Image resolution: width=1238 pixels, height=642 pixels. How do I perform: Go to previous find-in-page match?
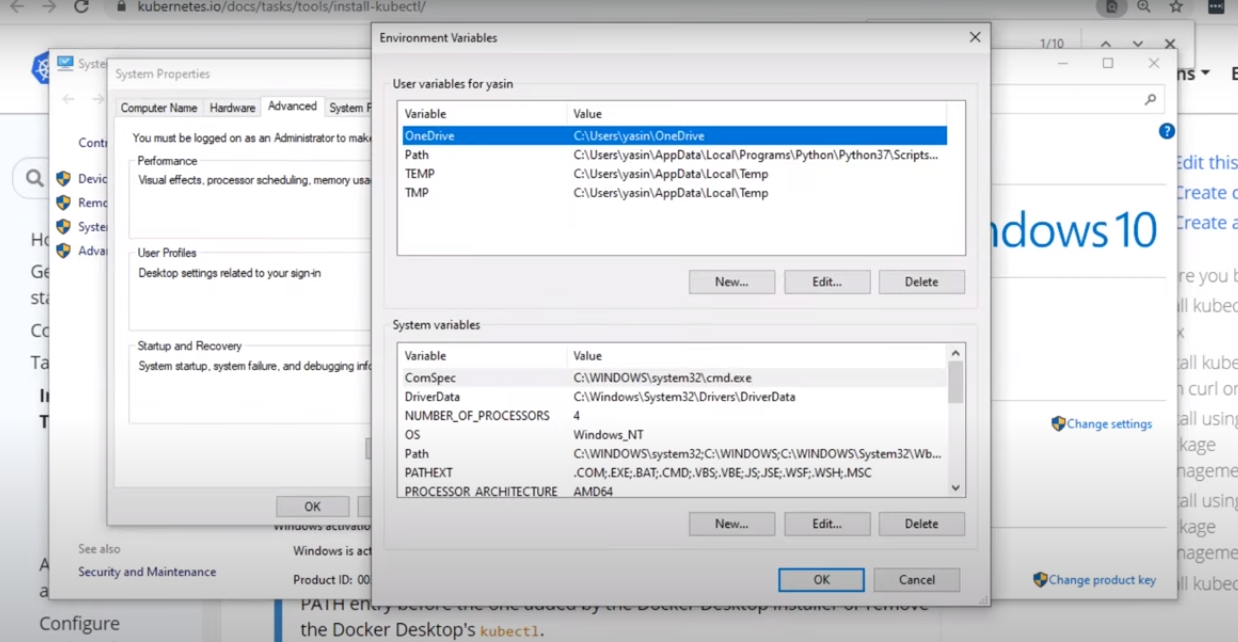click(1105, 44)
